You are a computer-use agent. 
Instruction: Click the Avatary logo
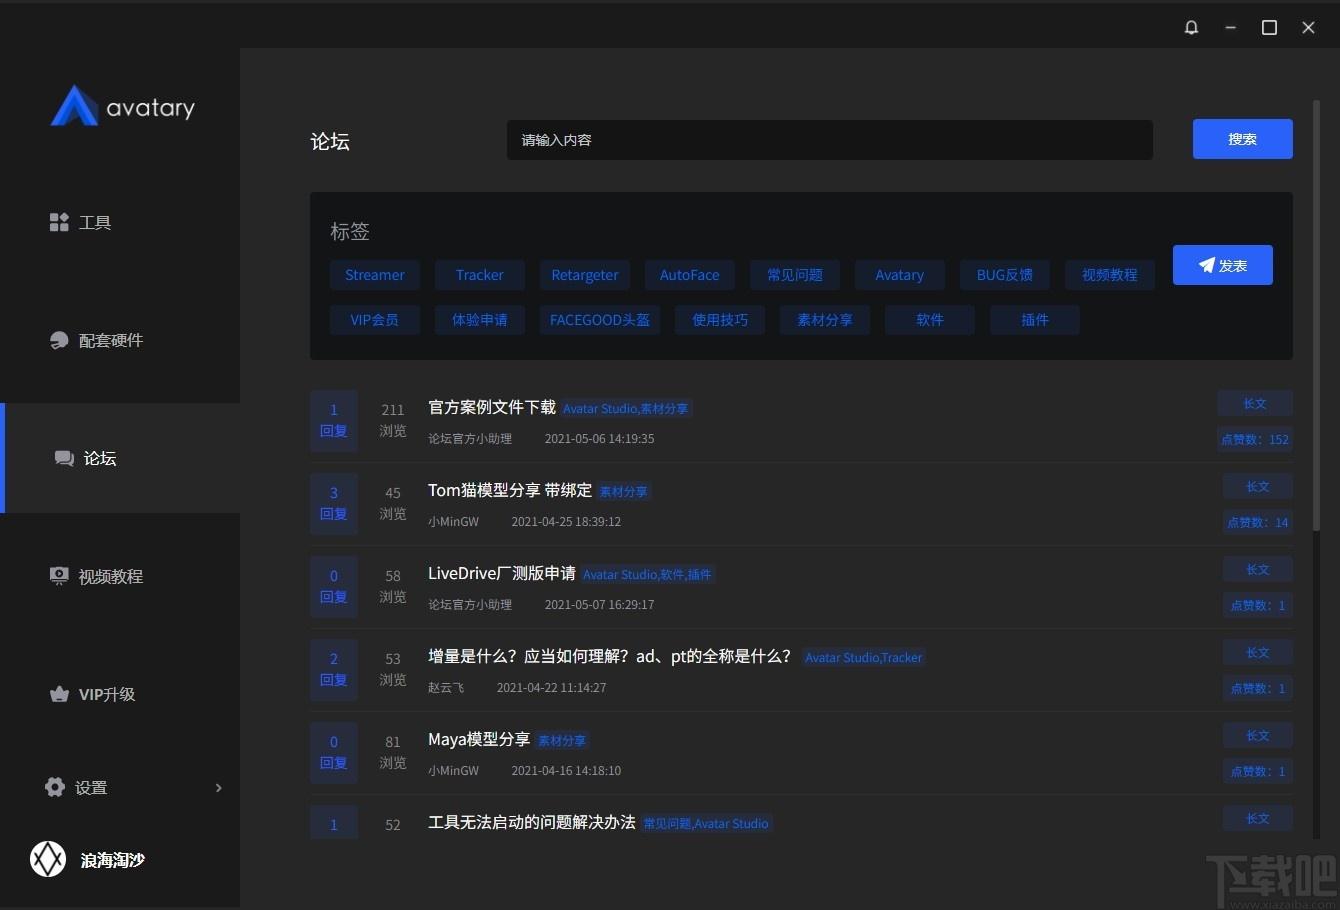pyautogui.click(x=123, y=106)
